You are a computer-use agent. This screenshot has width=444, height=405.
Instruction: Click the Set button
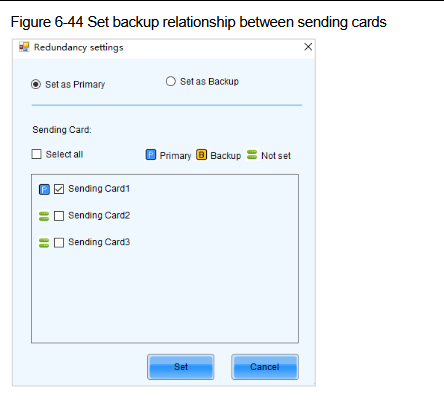click(x=181, y=367)
